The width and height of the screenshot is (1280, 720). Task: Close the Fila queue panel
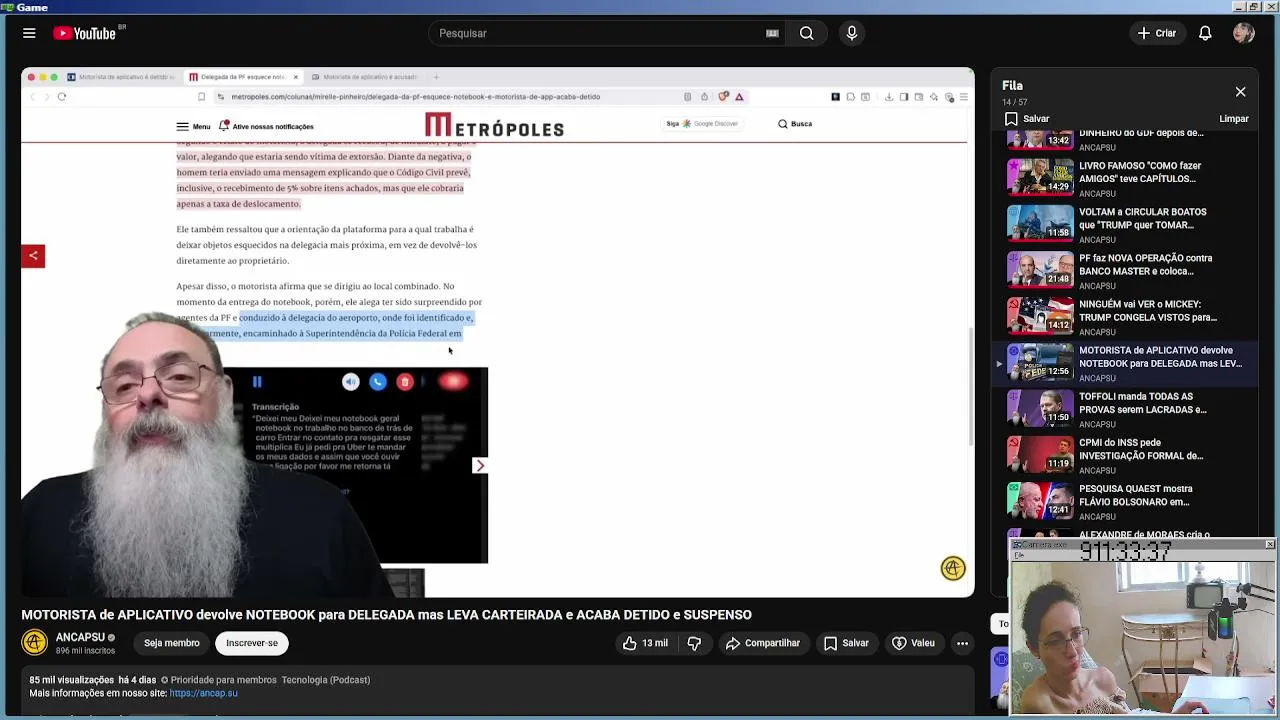pos(1240,92)
